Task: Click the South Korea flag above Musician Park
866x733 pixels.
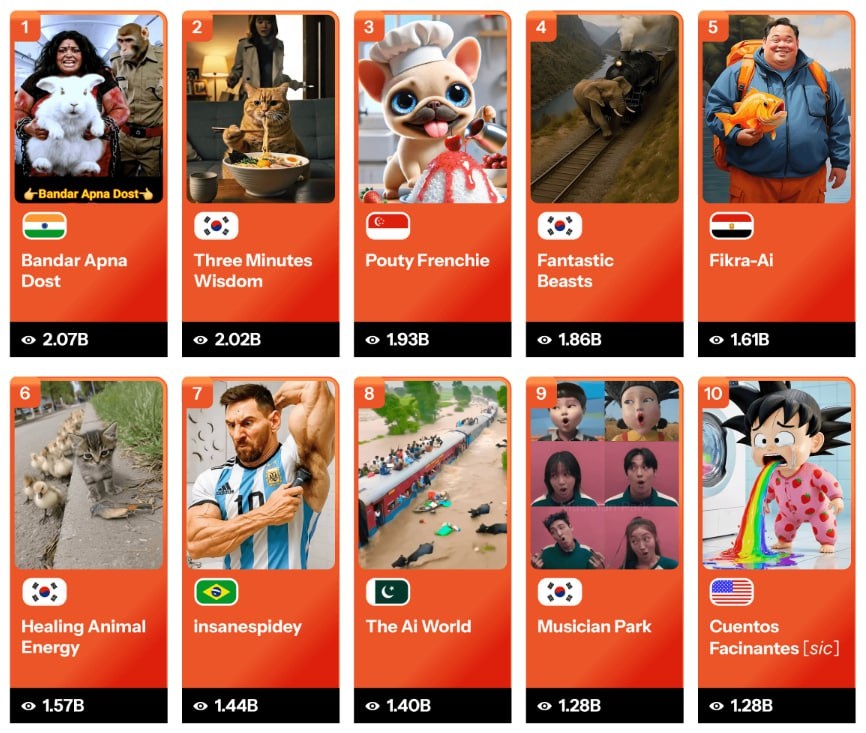Action: tap(560, 592)
